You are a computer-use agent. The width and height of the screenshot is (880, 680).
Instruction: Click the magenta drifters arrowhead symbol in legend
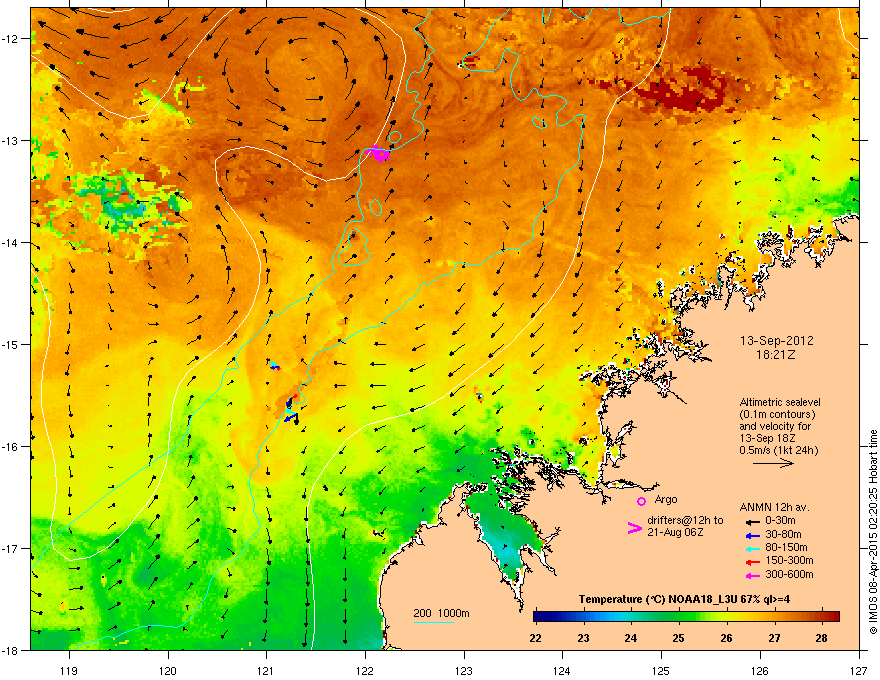(x=634, y=528)
